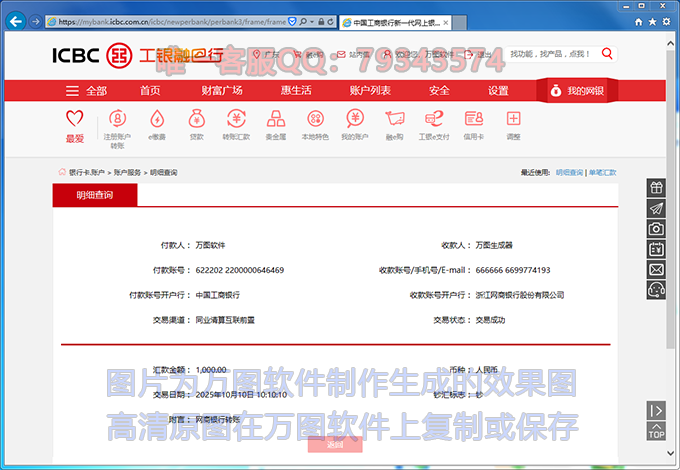
Task: Switch to the 财富广场 nav menu
Action: 222,90
